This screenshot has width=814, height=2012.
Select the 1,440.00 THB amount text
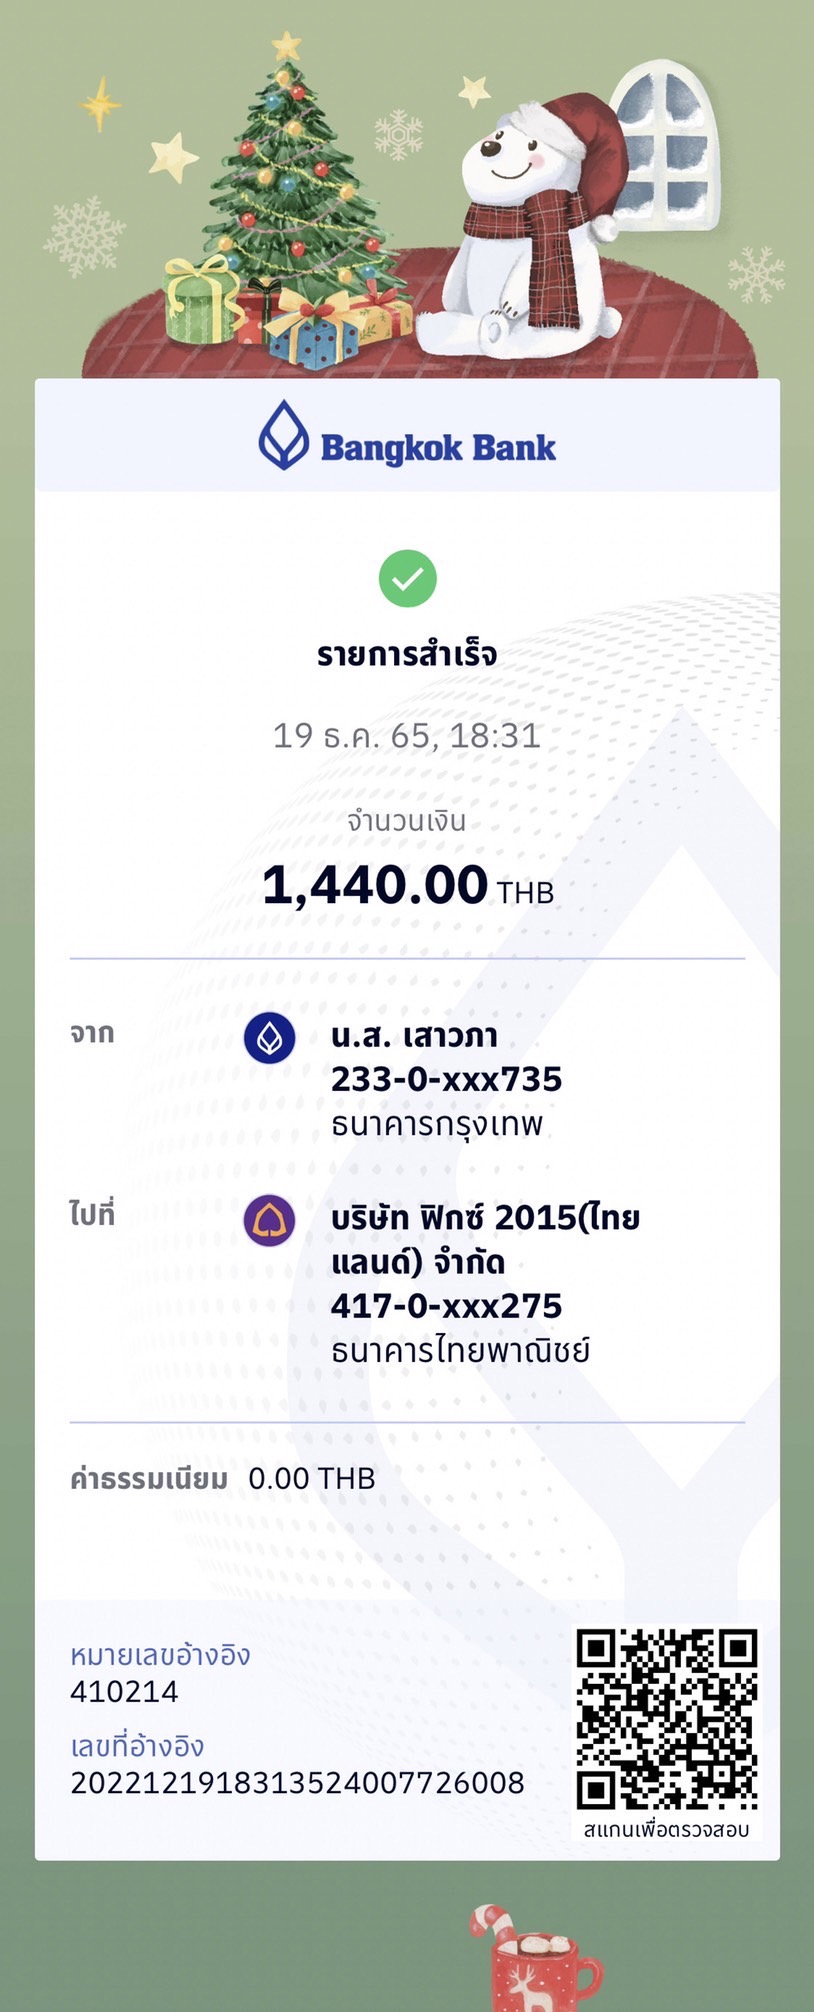[x=408, y=886]
